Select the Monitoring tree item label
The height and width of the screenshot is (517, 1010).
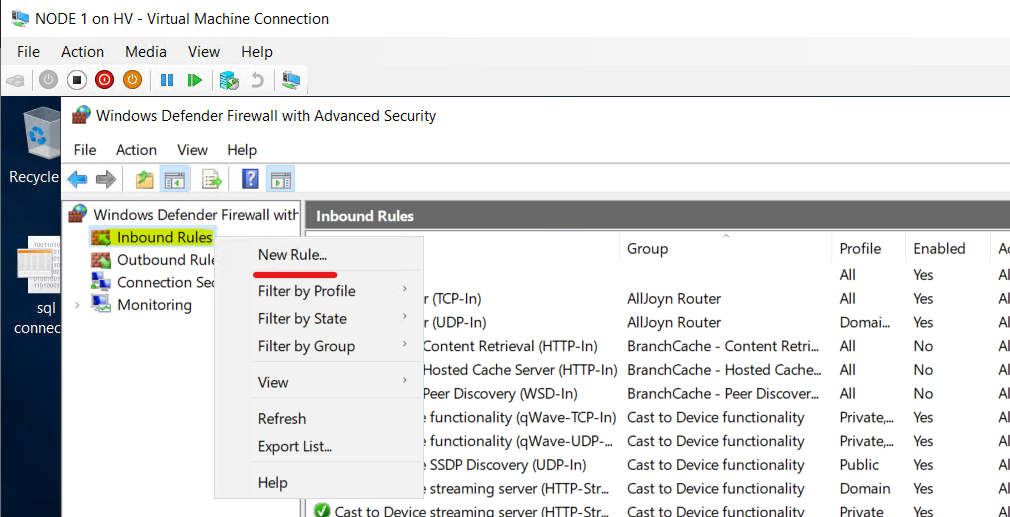(155, 305)
